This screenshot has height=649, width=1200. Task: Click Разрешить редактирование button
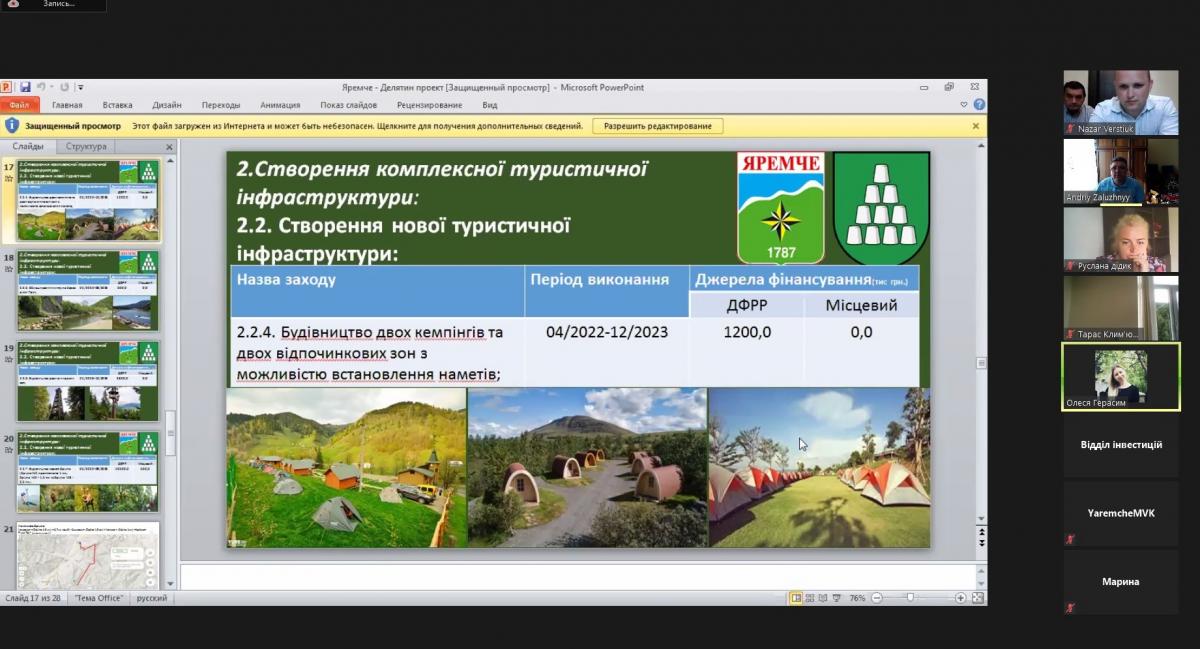click(658, 126)
